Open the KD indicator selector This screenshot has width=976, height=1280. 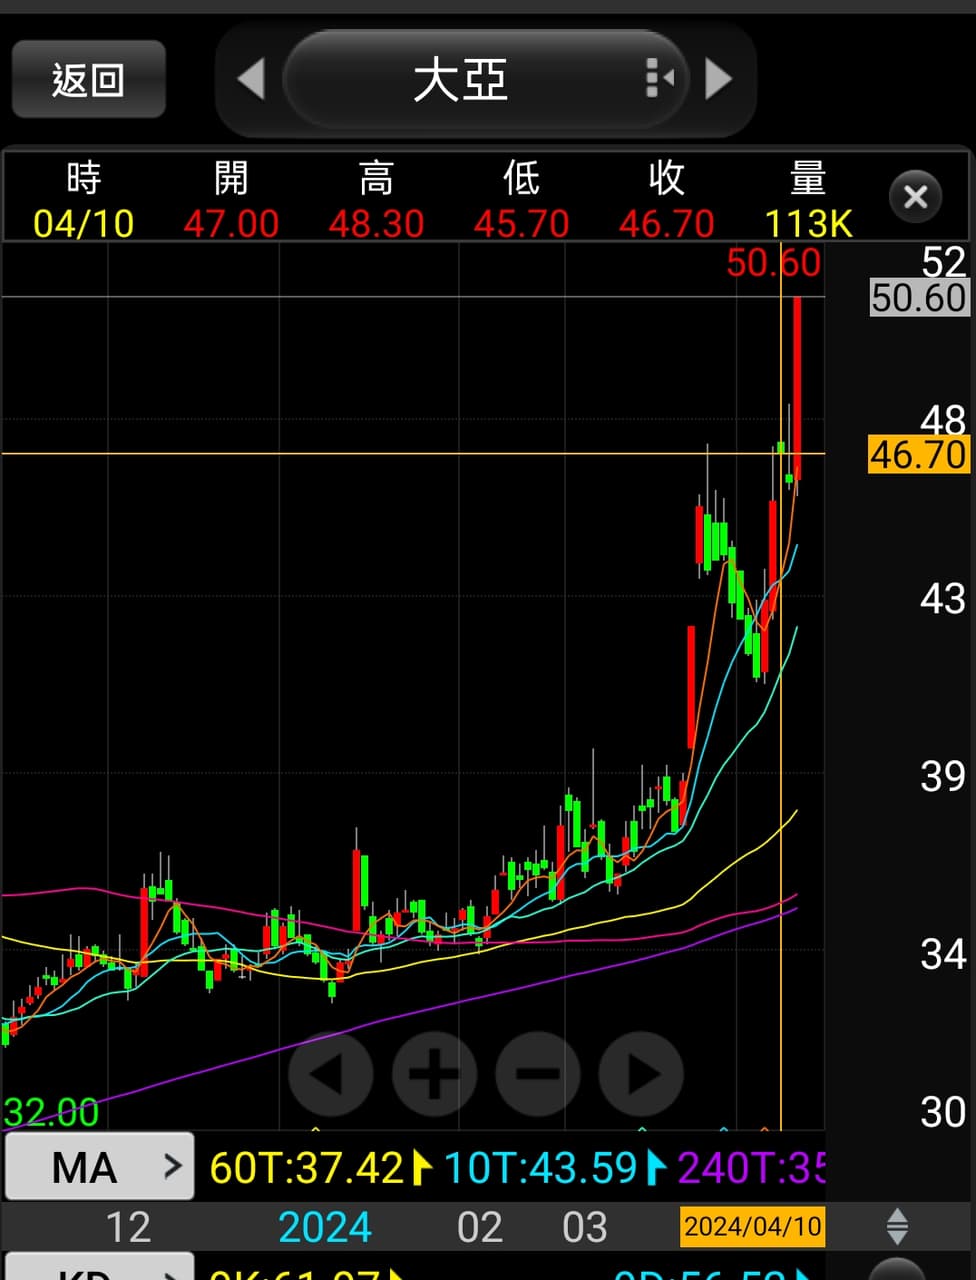tap(100, 1268)
